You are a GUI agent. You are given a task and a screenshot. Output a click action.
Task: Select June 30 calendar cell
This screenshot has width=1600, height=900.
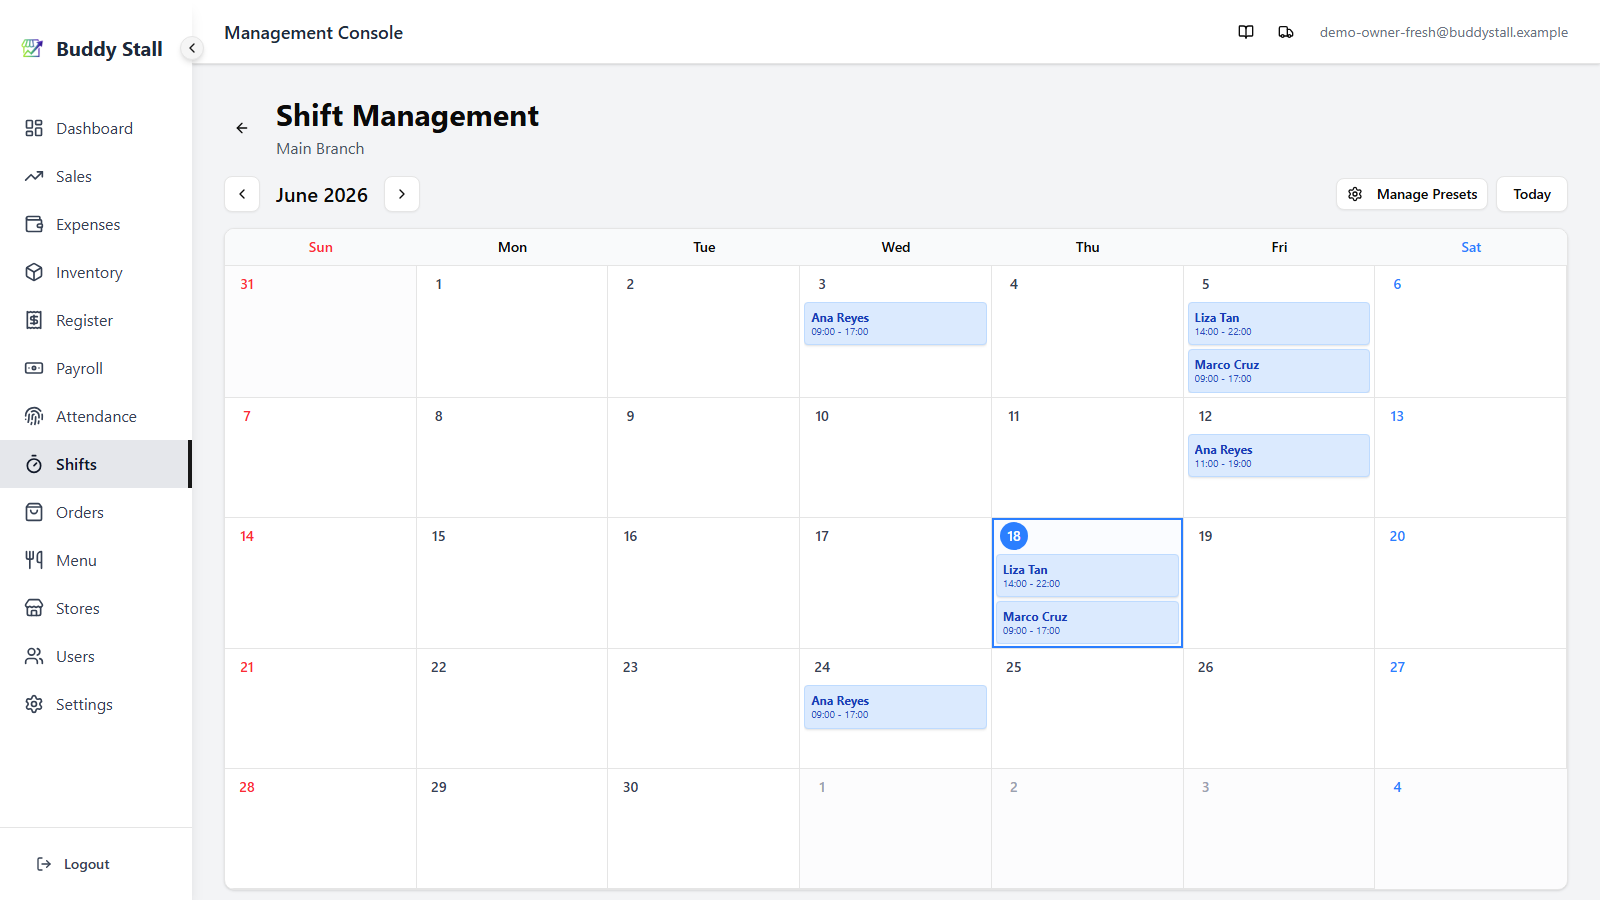click(x=703, y=828)
